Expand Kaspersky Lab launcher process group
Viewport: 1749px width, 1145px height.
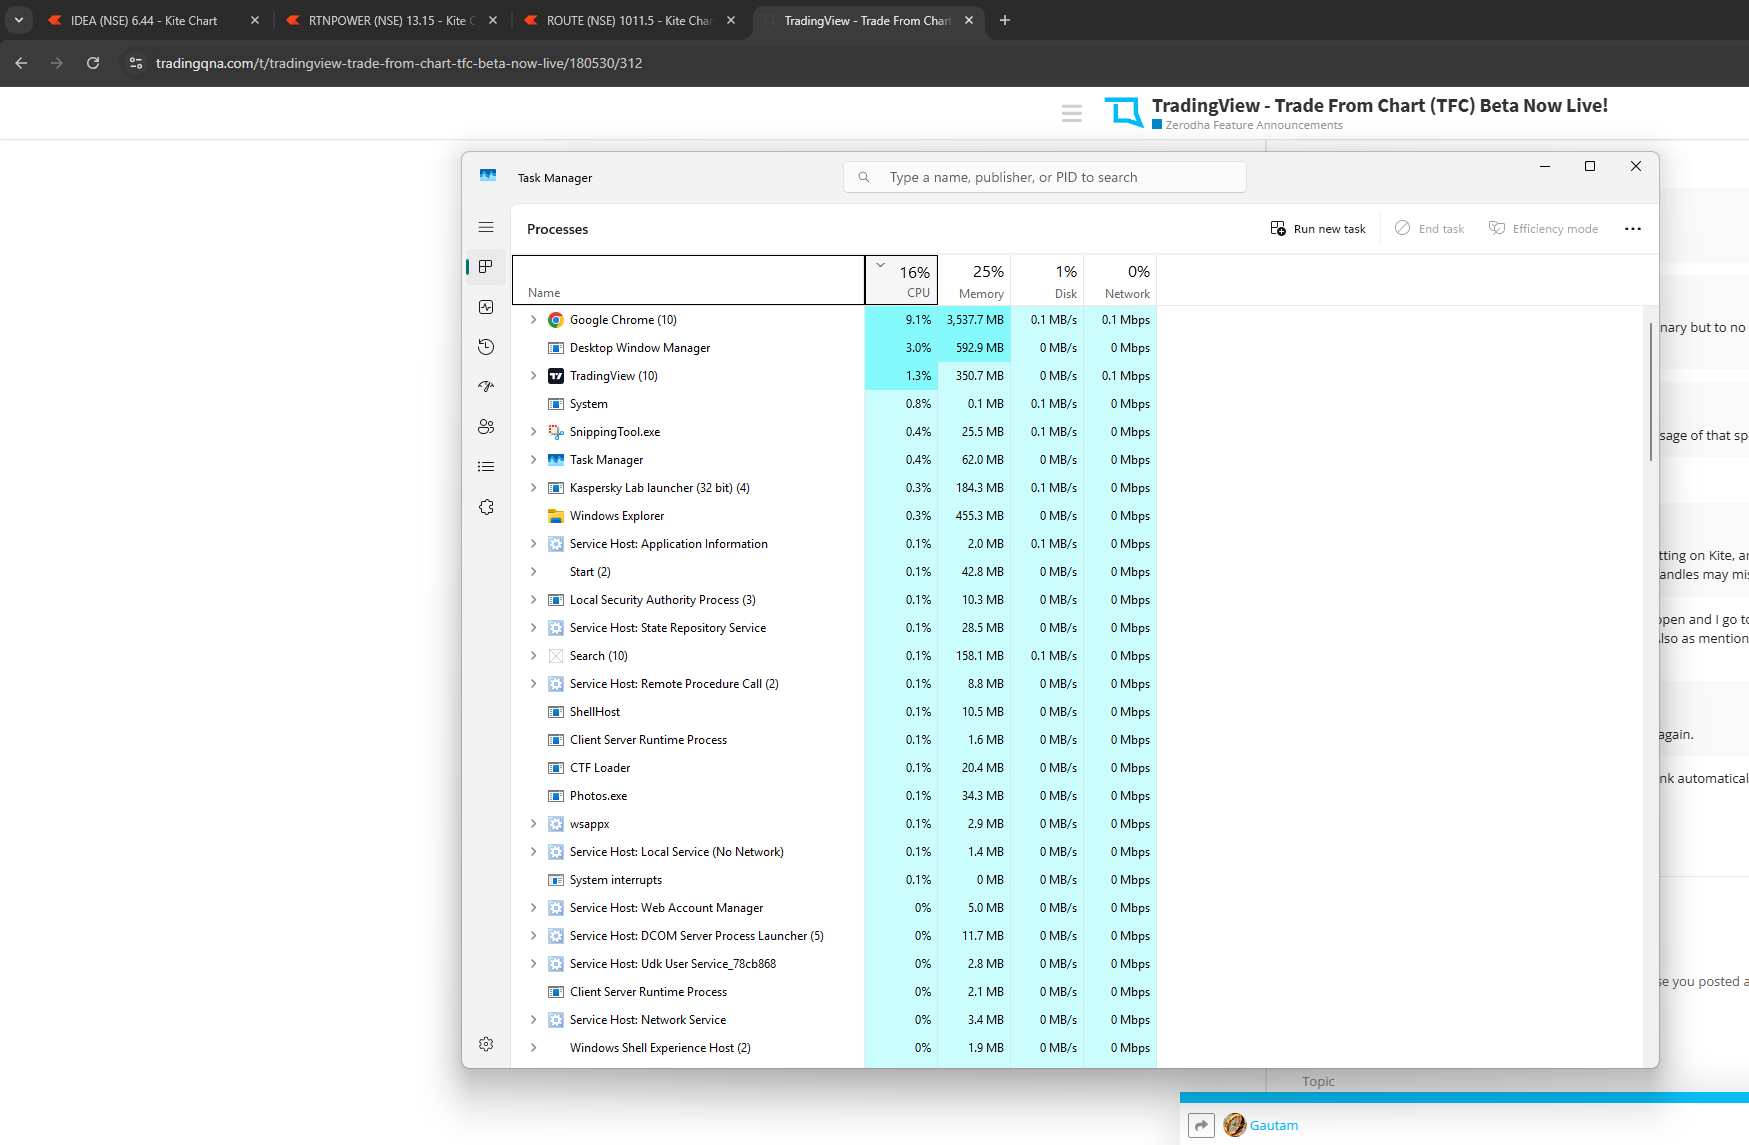tap(533, 488)
